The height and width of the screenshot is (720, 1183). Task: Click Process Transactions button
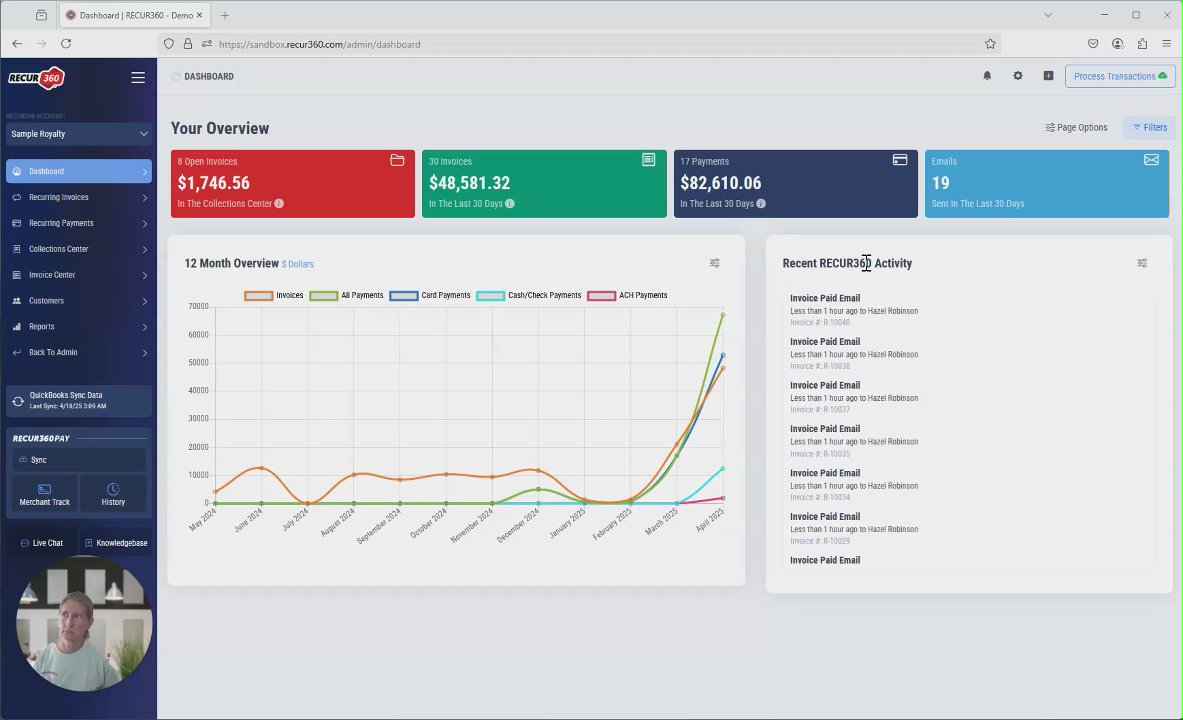pyautogui.click(x=1120, y=76)
